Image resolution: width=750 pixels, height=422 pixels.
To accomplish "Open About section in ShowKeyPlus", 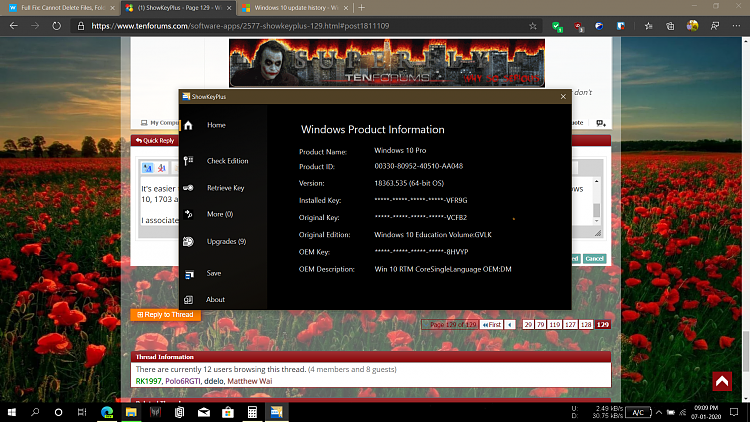I will [x=215, y=300].
